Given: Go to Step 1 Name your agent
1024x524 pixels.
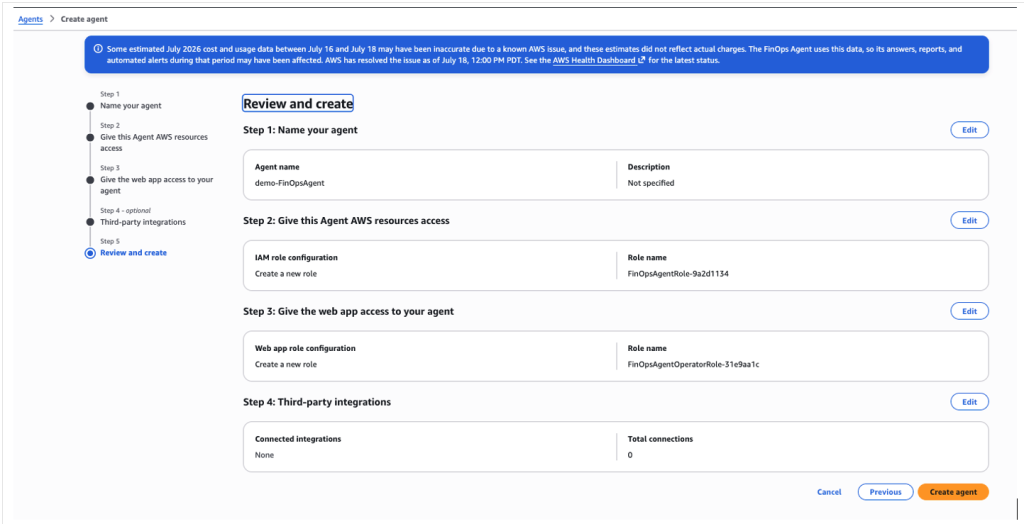Looking at the screenshot, I should (131, 105).
